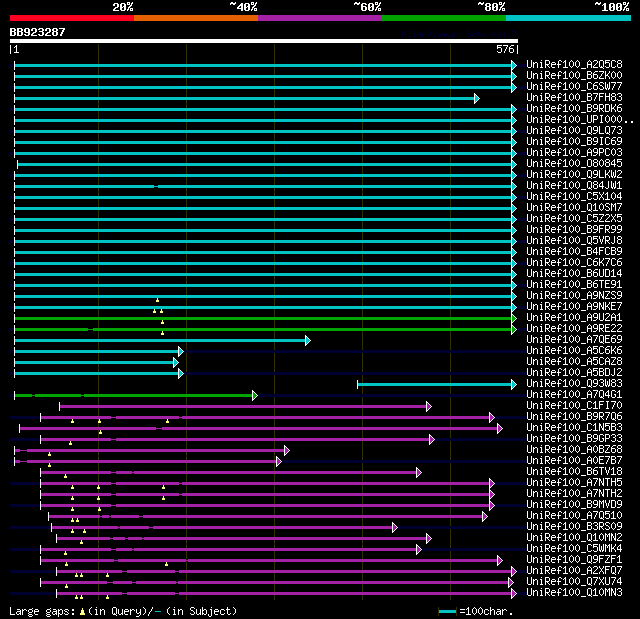Click UniRef100_Q9LKW2 label
This screenshot has height=619, width=640.
574,175
